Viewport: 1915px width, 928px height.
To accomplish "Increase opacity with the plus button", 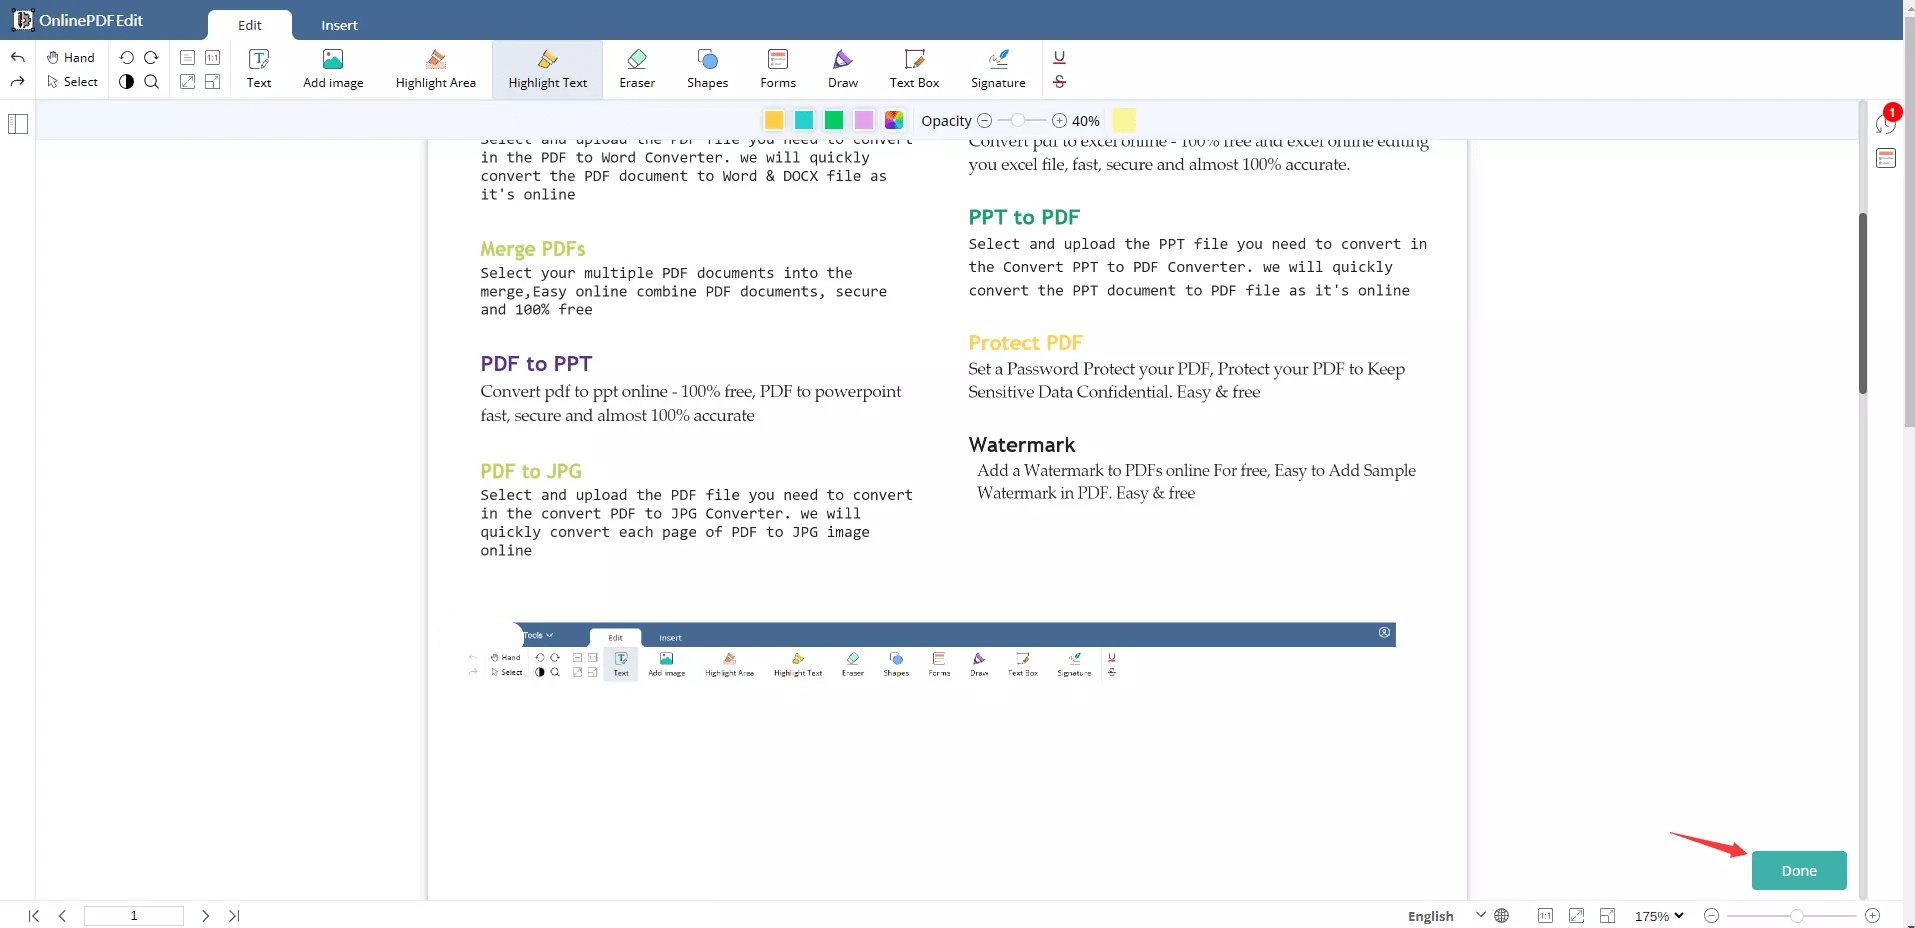I will [1059, 120].
